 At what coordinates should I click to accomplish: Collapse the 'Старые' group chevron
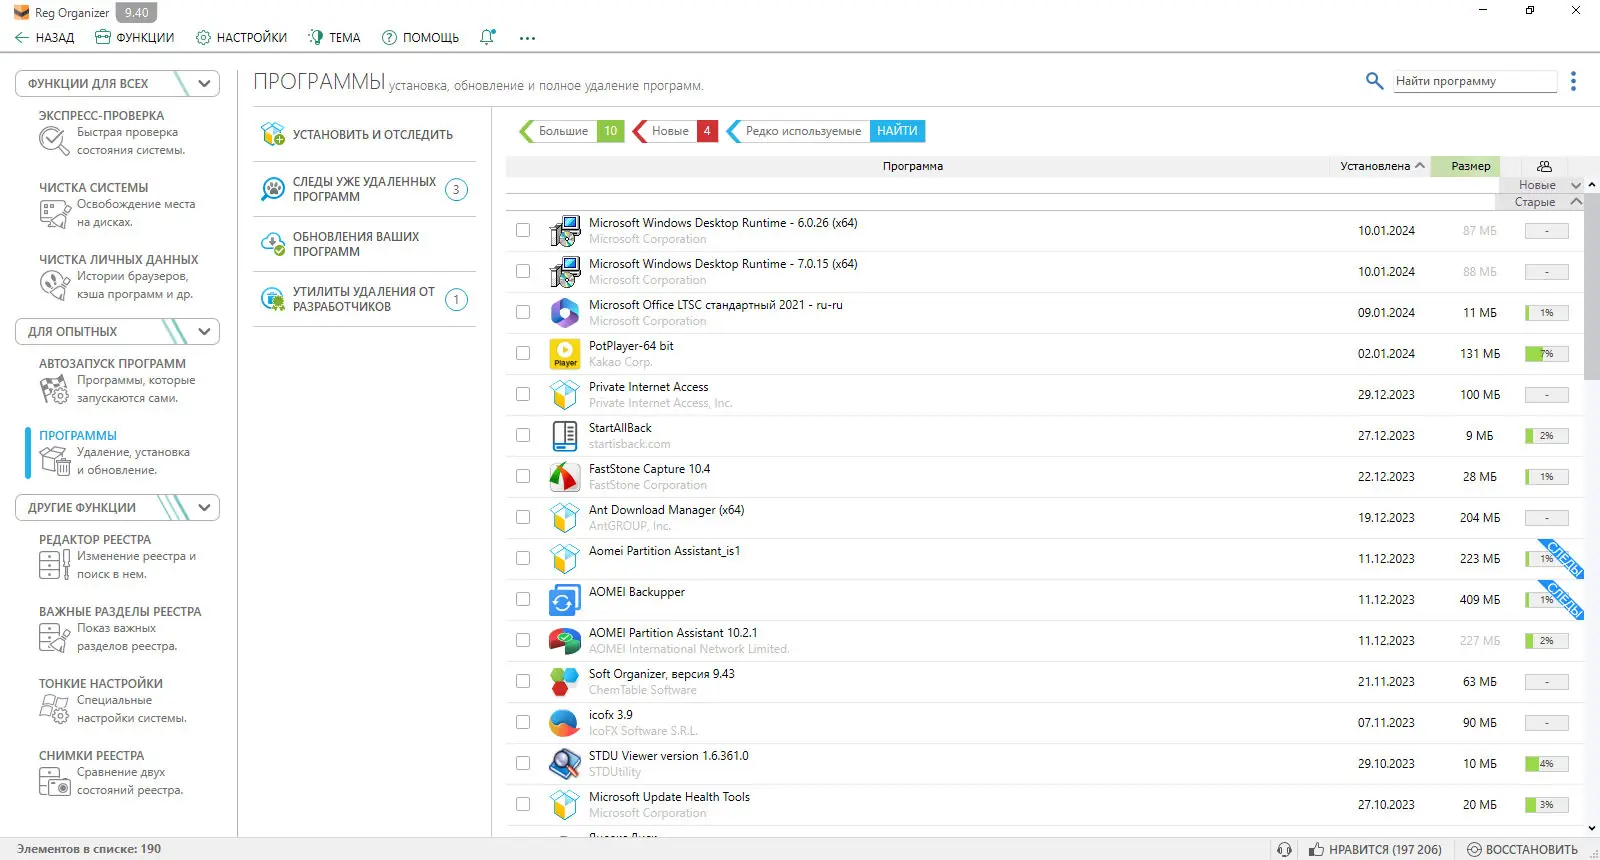click(1576, 202)
